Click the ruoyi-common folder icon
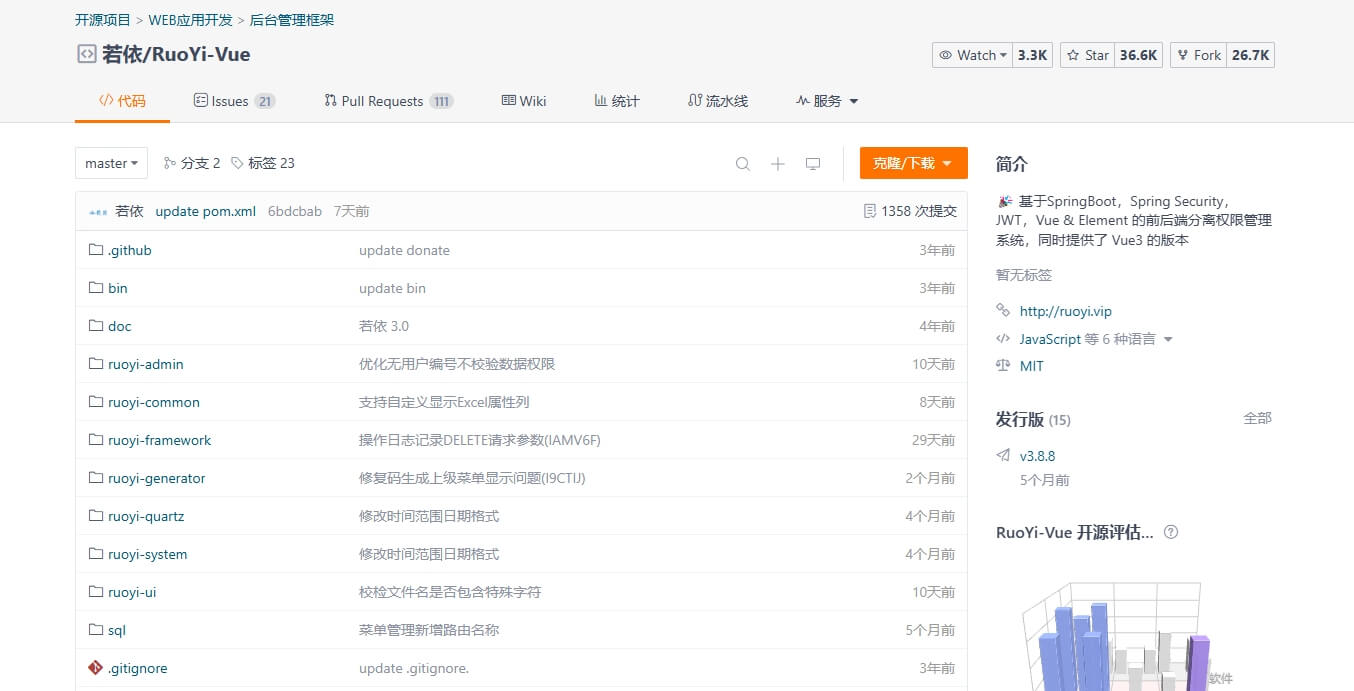This screenshot has width=1354, height=691. (x=96, y=402)
